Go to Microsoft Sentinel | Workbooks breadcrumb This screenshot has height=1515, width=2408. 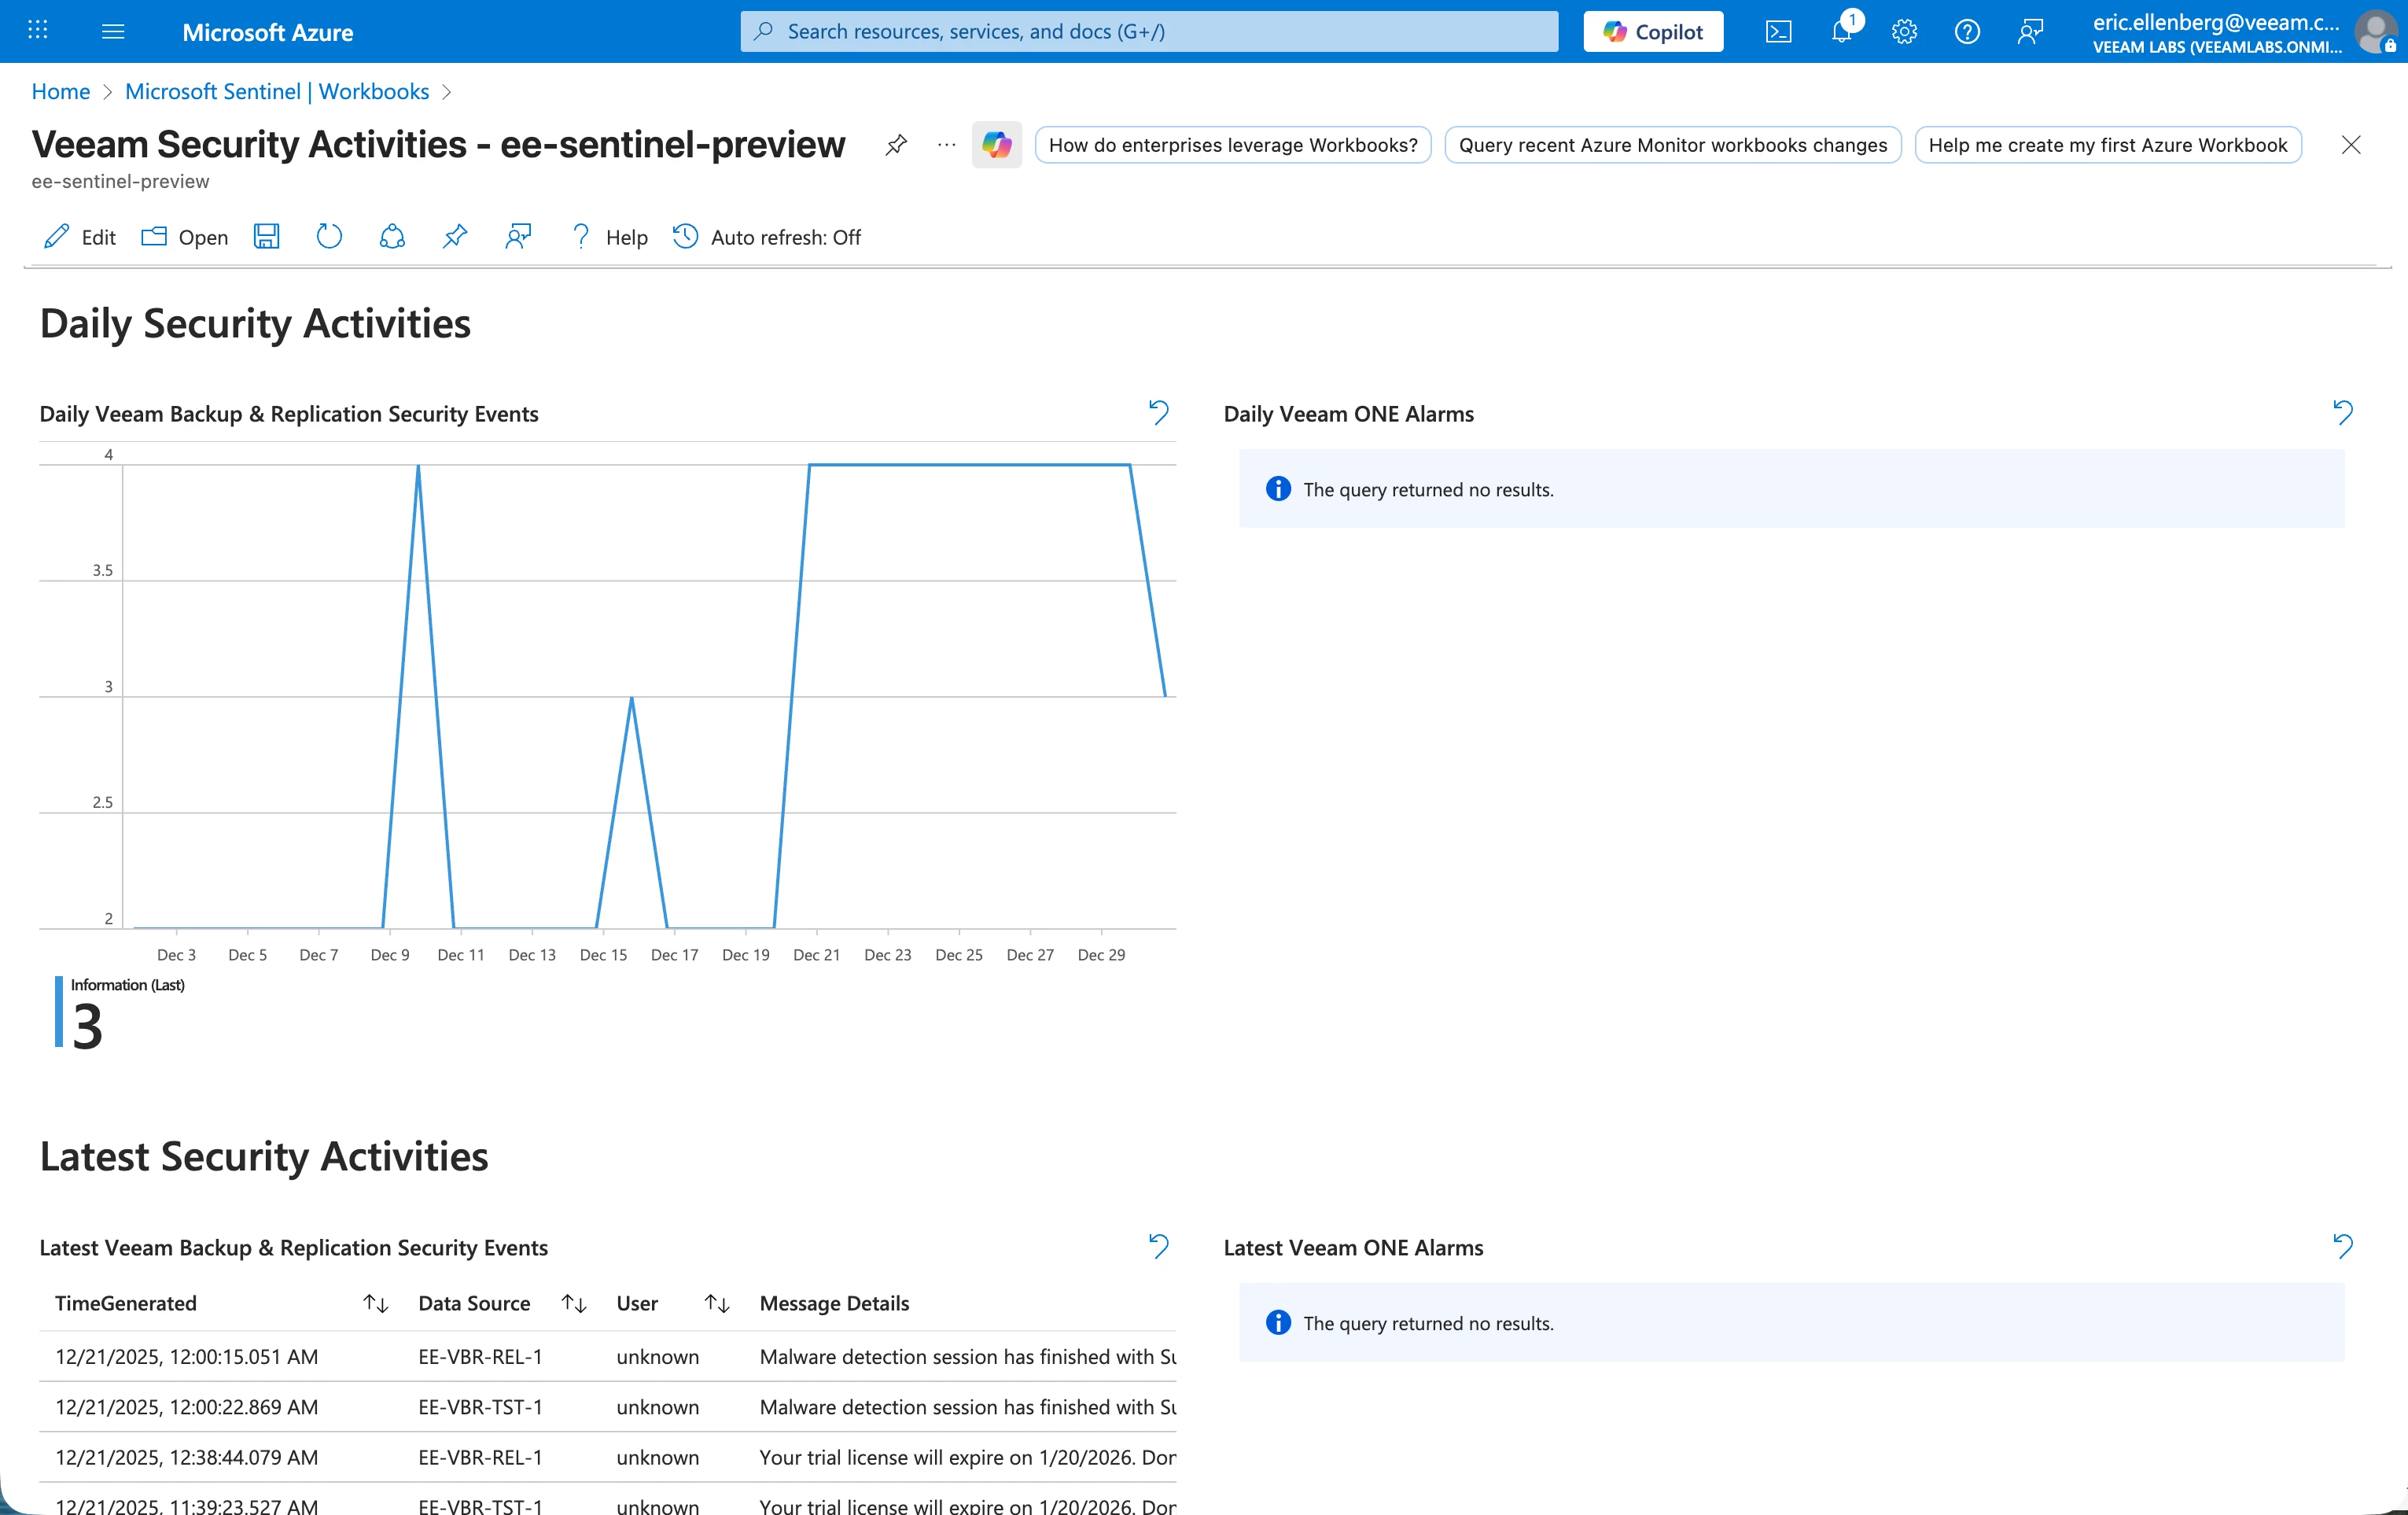click(x=277, y=92)
